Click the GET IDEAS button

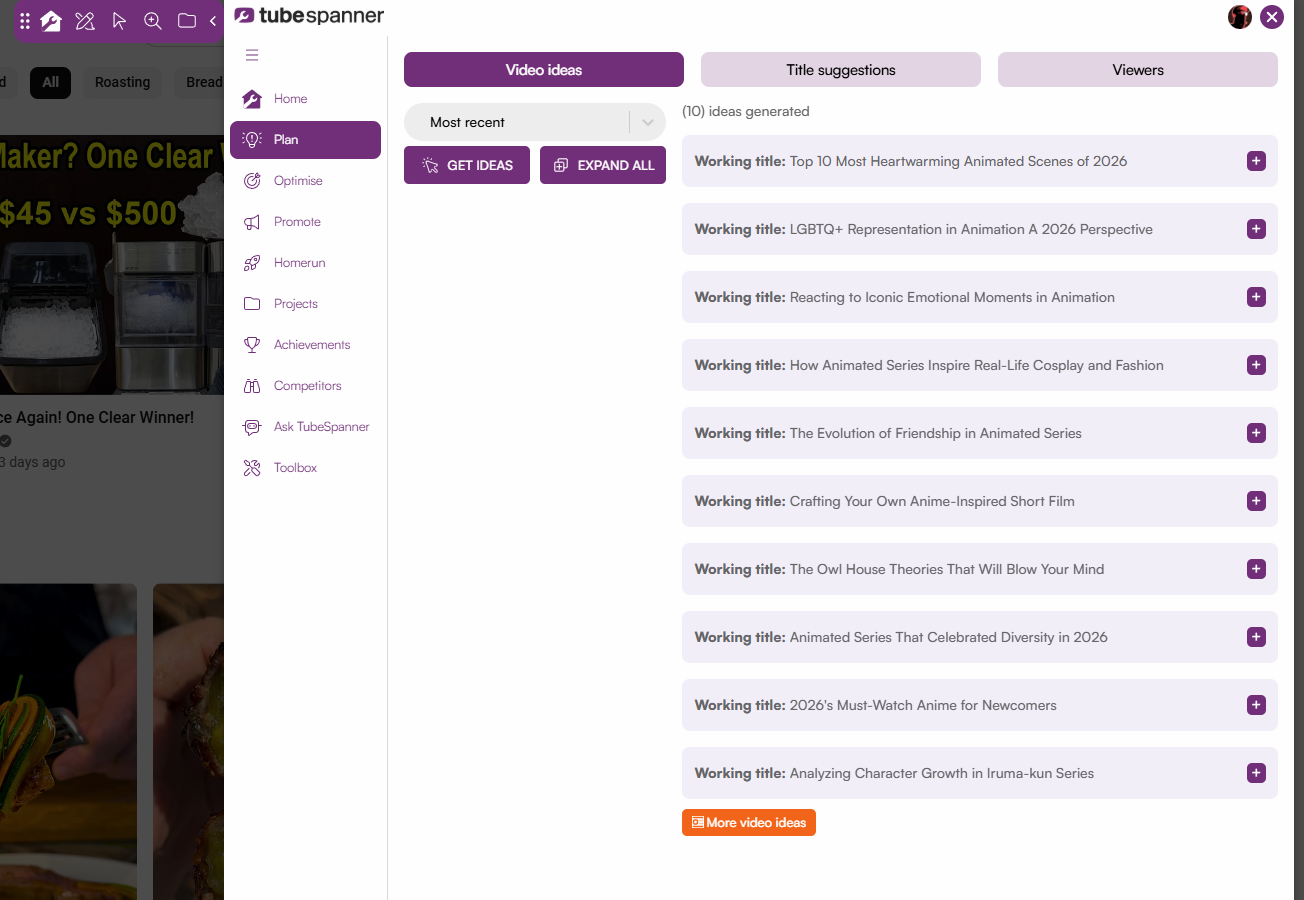click(467, 165)
